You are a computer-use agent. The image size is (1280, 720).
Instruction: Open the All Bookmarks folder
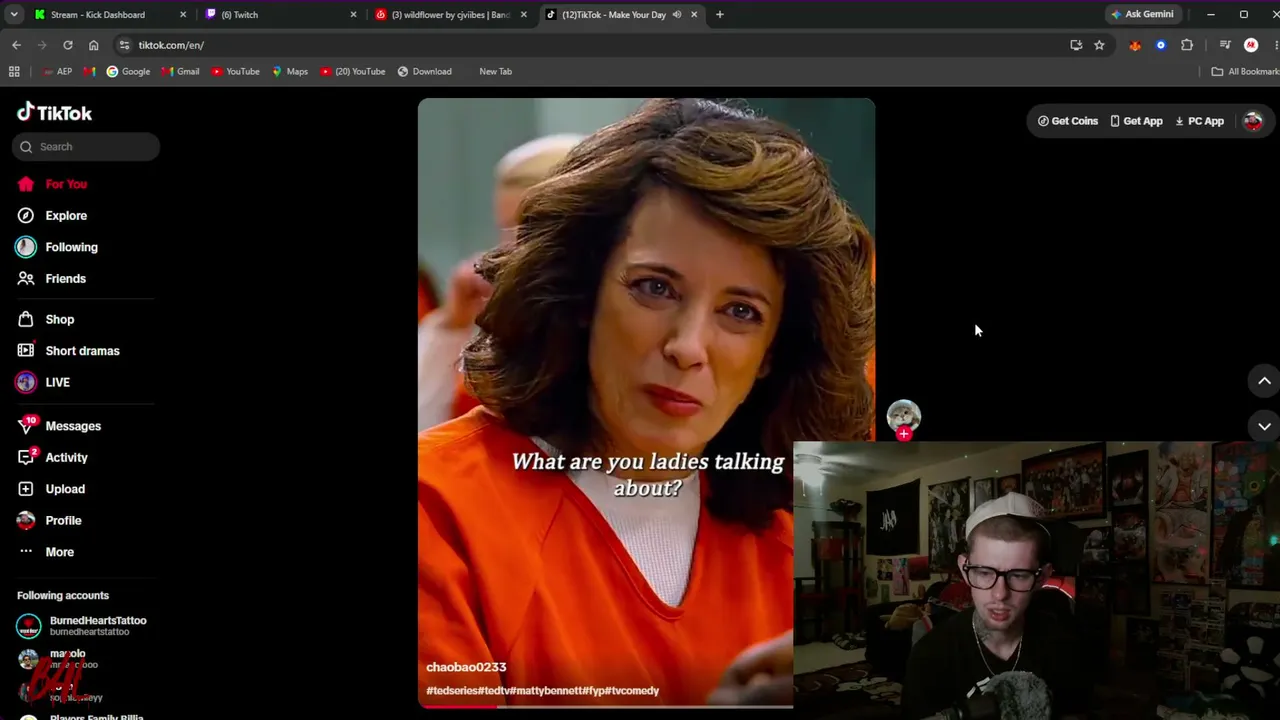(x=1245, y=72)
